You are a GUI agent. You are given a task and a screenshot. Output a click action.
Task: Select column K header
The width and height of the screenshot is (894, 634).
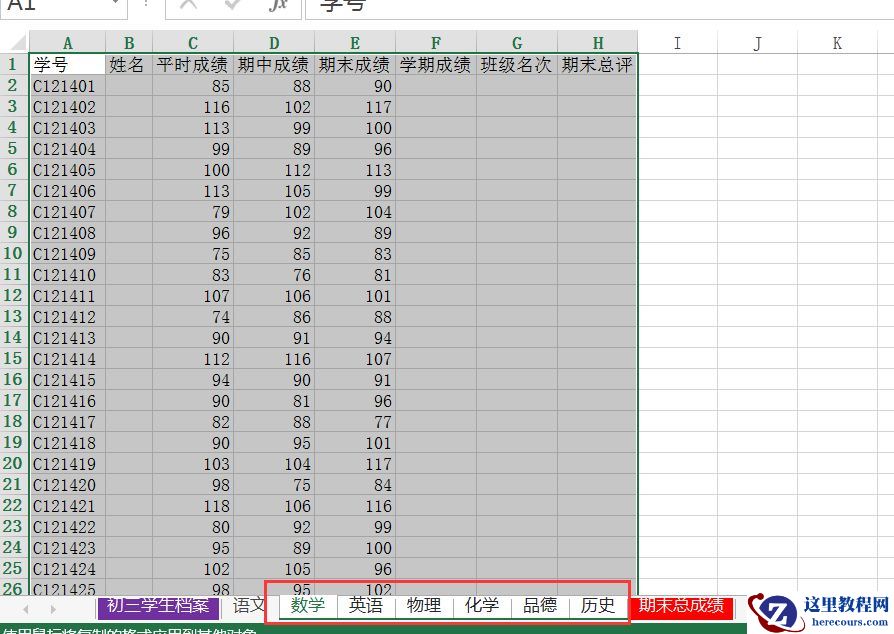pyautogui.click(x=837, y=43)
